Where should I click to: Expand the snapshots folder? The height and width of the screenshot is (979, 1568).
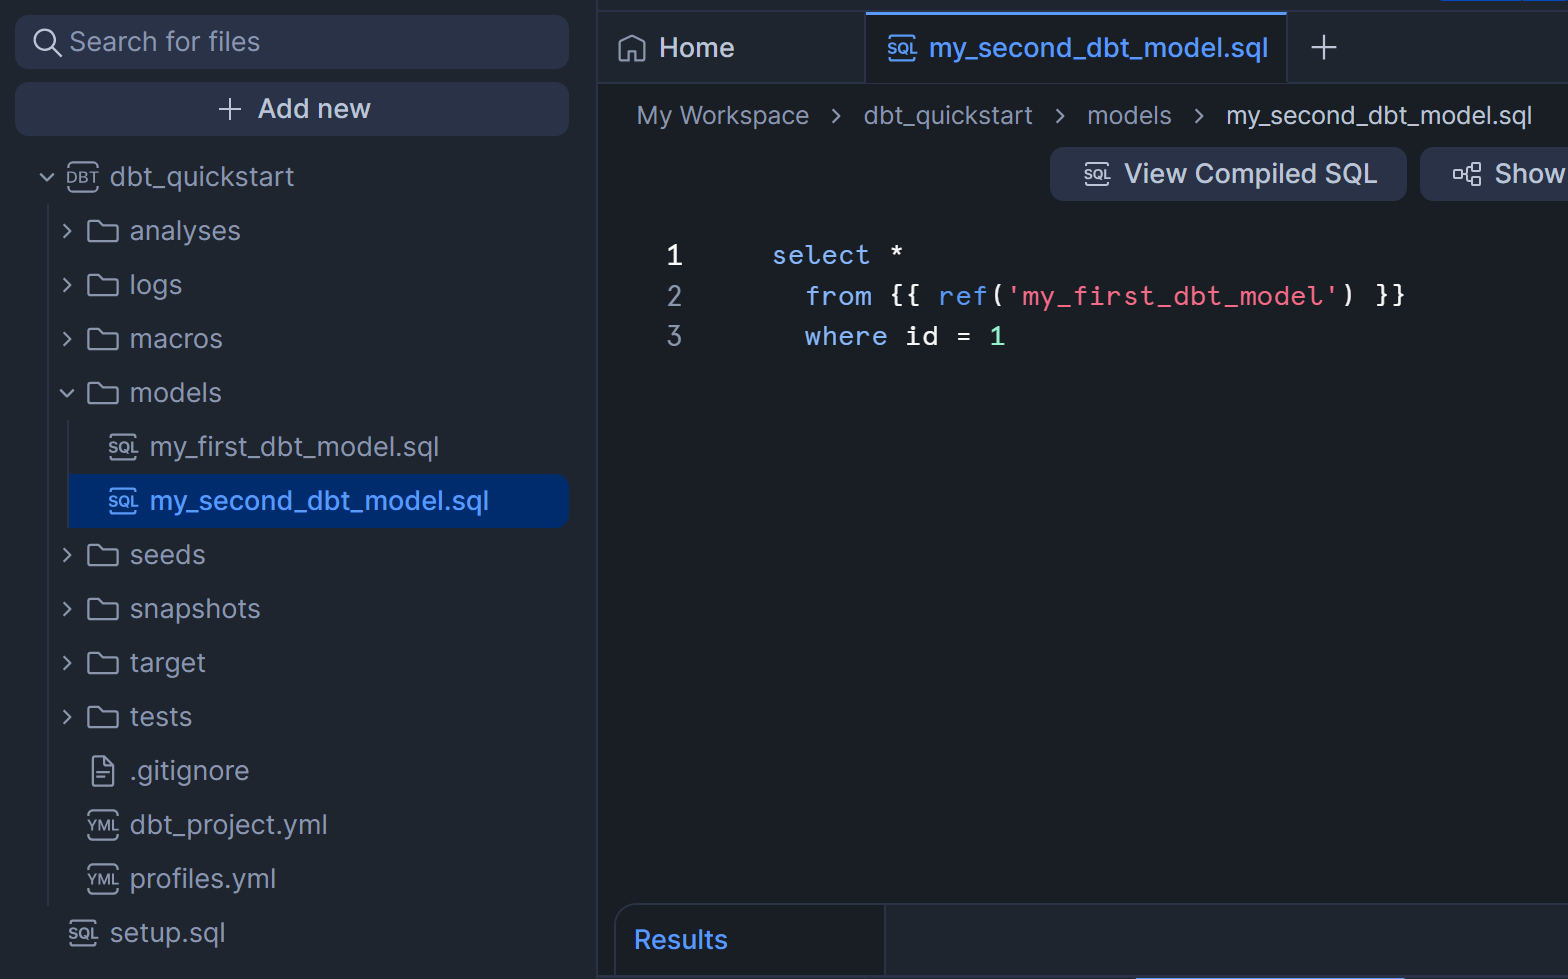pos(67,609)
